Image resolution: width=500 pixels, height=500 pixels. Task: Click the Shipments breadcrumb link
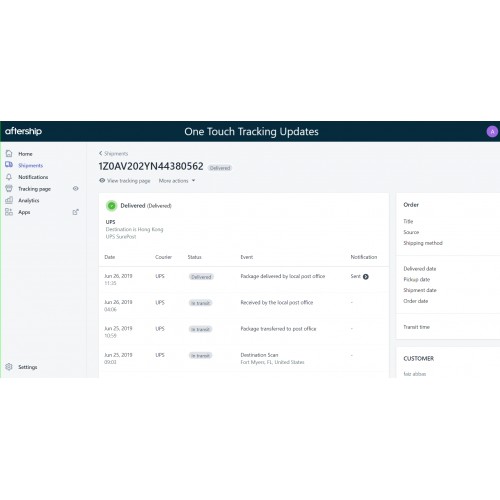[116, 154]
